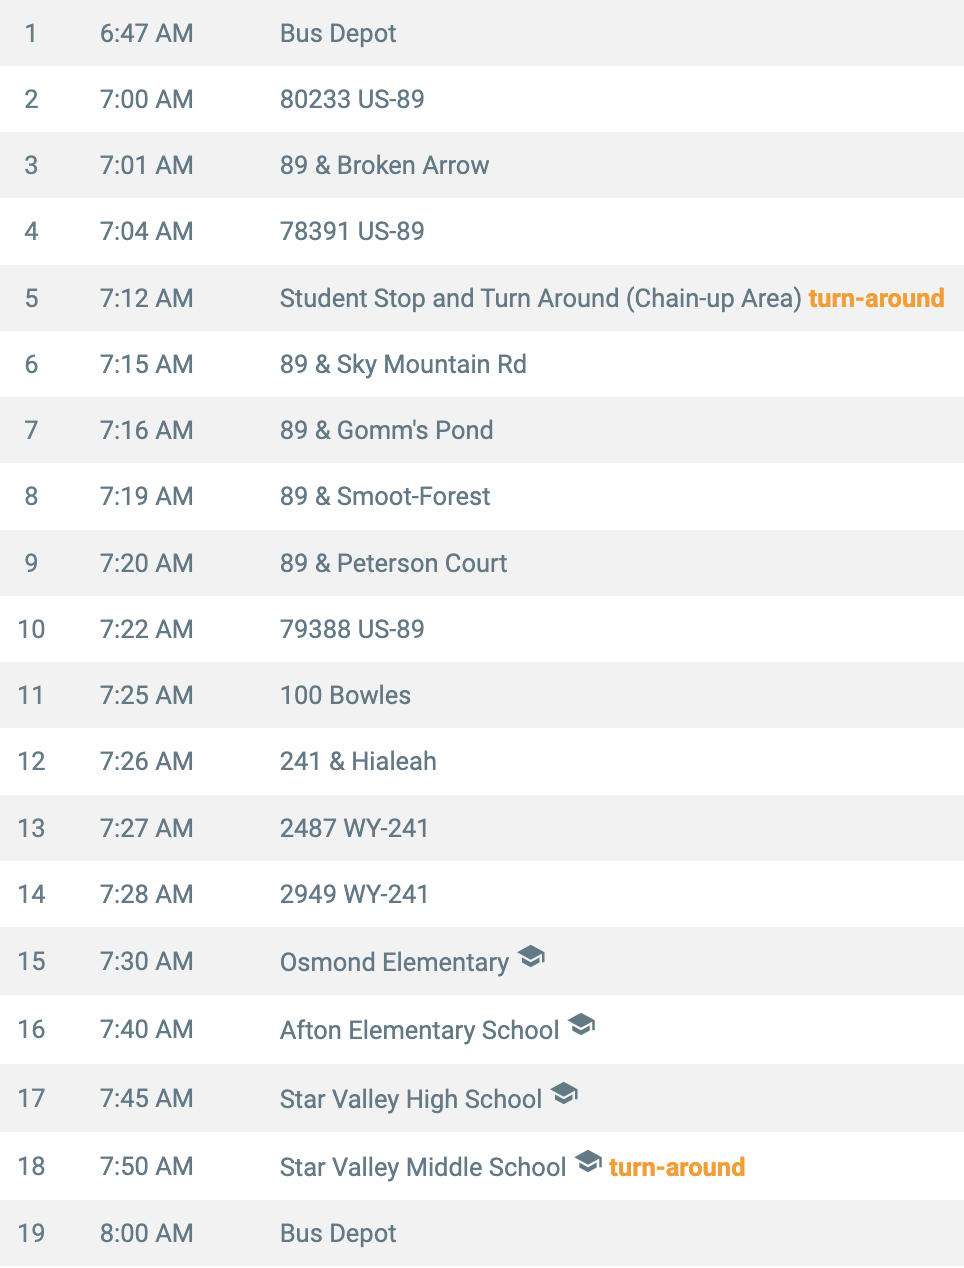Select the 80233 US-89 stop row

(x=482, y=99)
